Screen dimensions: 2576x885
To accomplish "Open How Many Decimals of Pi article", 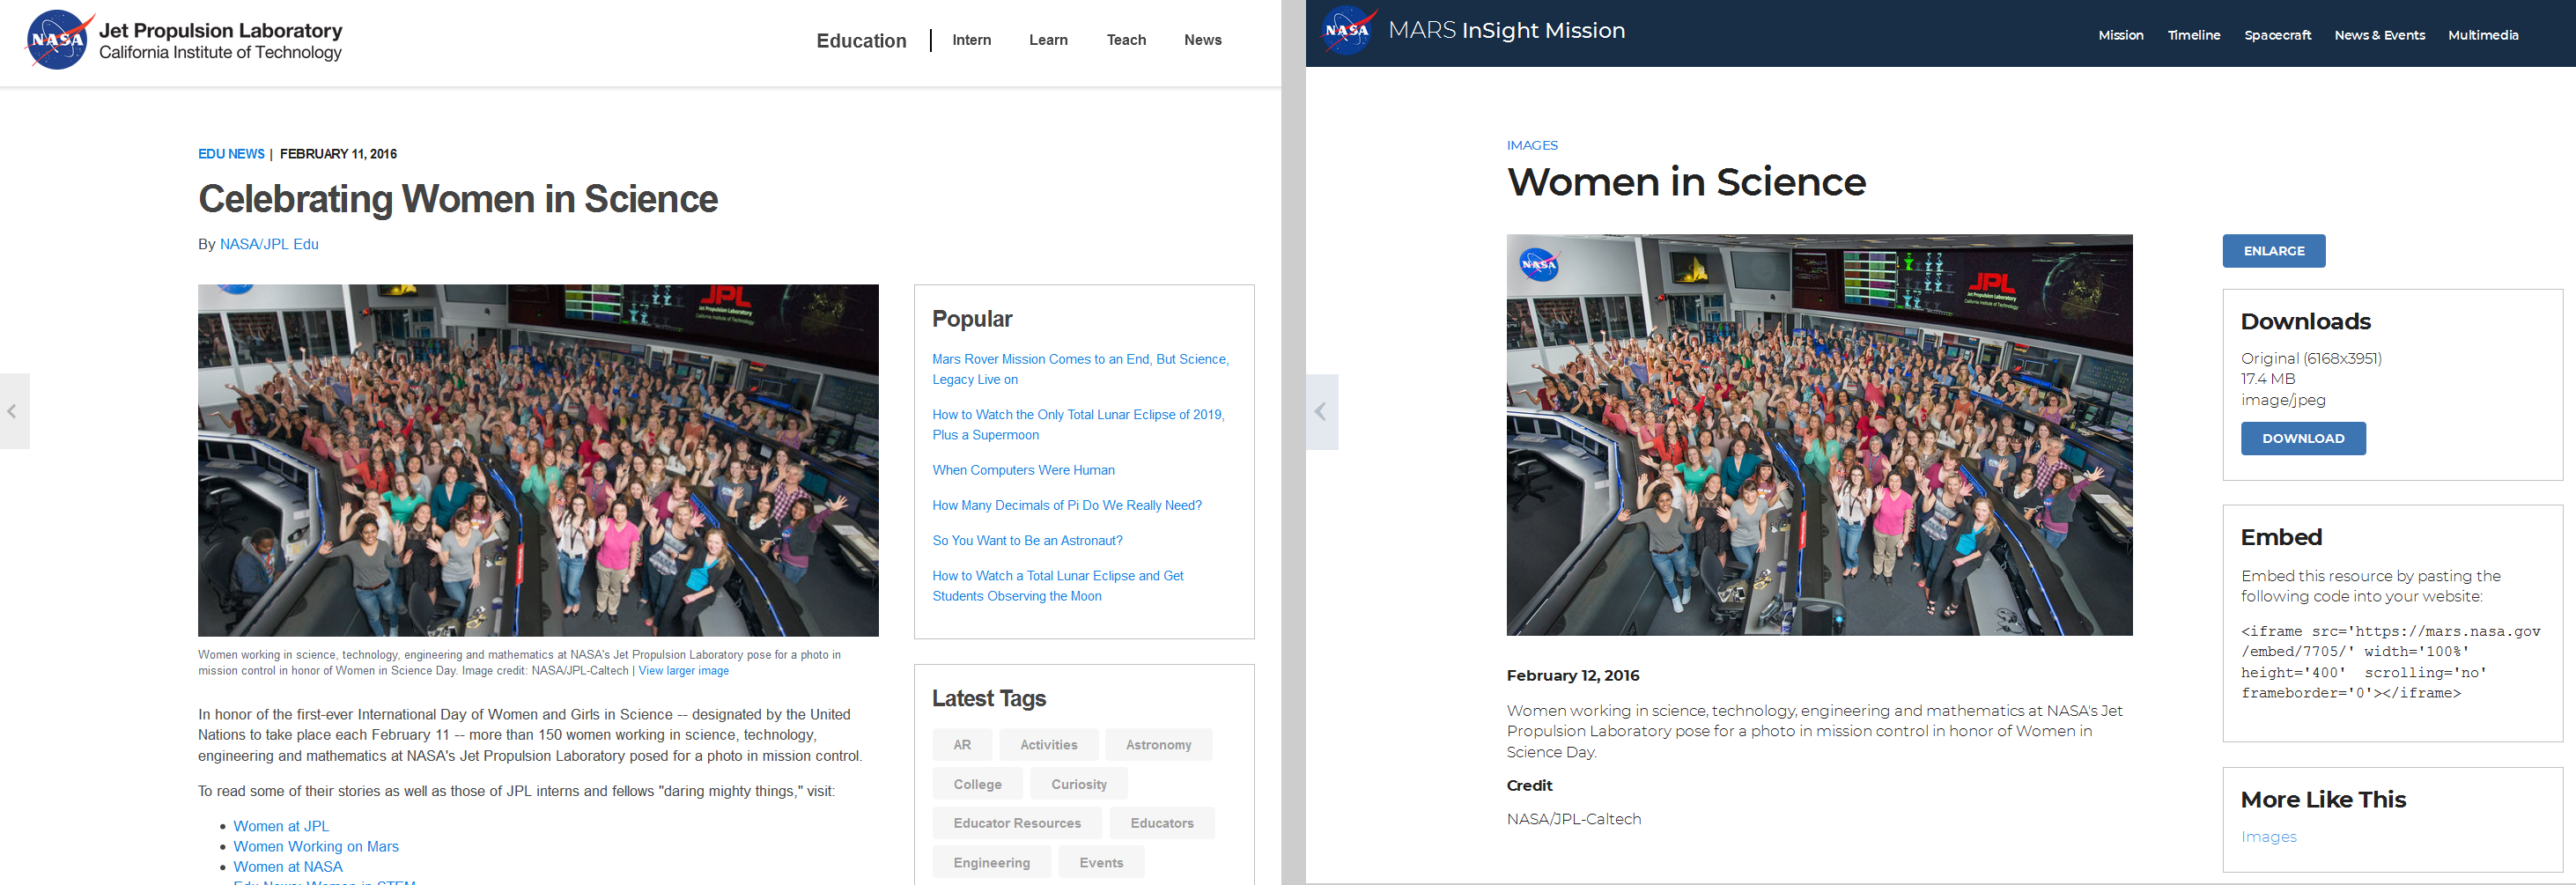I will coord(1067,505).
